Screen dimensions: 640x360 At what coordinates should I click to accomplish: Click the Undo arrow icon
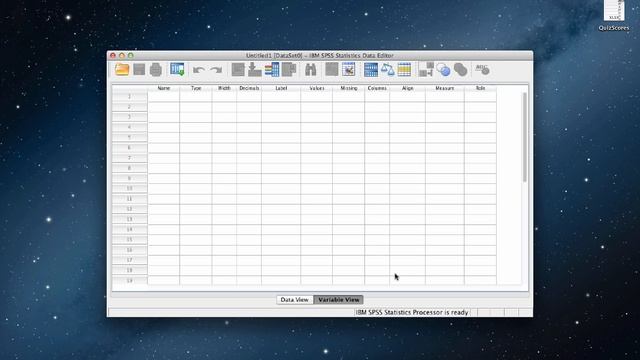pyautogui.click(x=199, y=70)
